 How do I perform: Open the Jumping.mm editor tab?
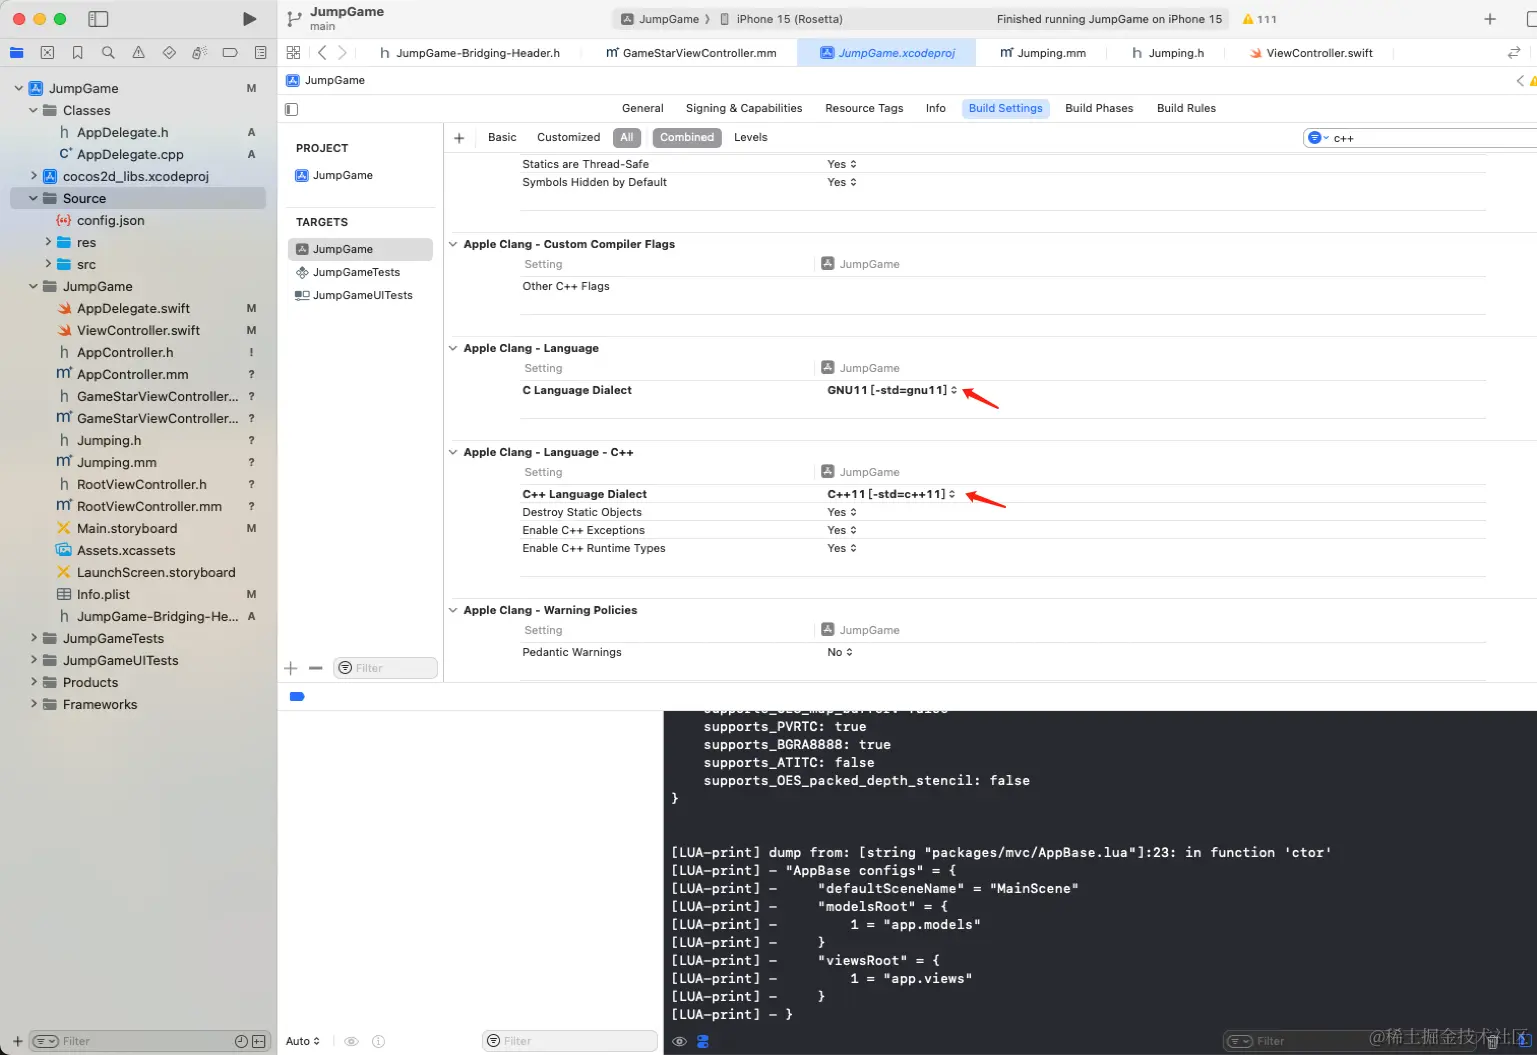click(x=1043, y=53)
